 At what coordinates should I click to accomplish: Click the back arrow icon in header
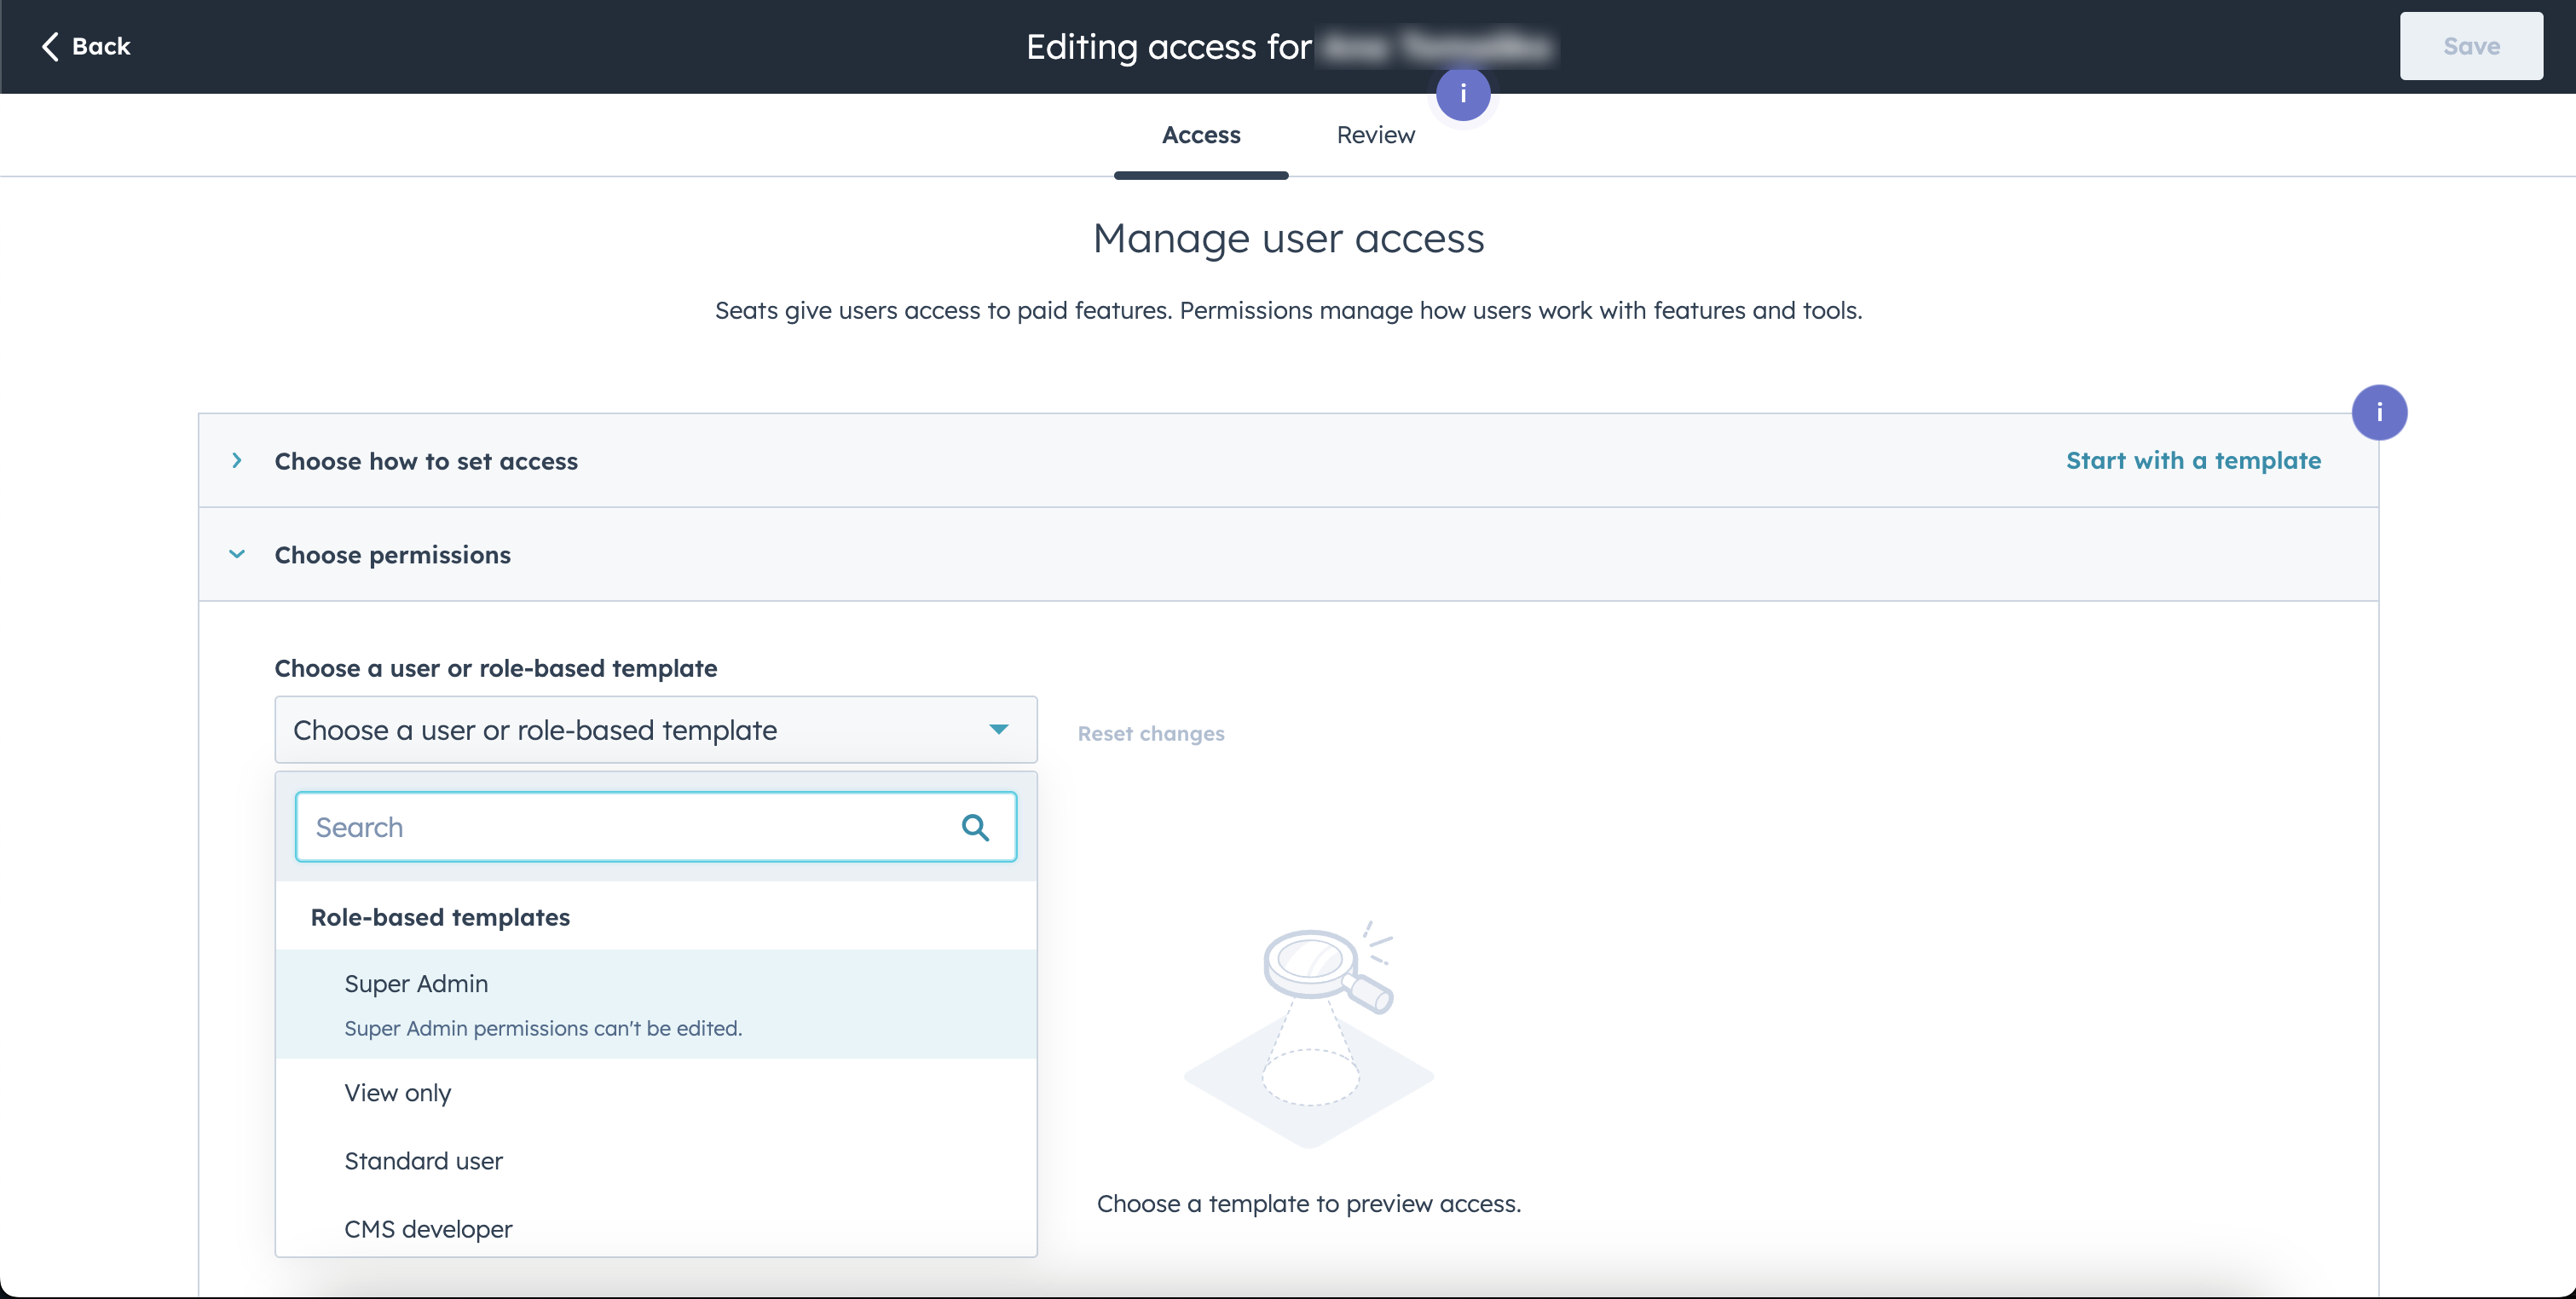pyautogui.click(x=50, y=46)
